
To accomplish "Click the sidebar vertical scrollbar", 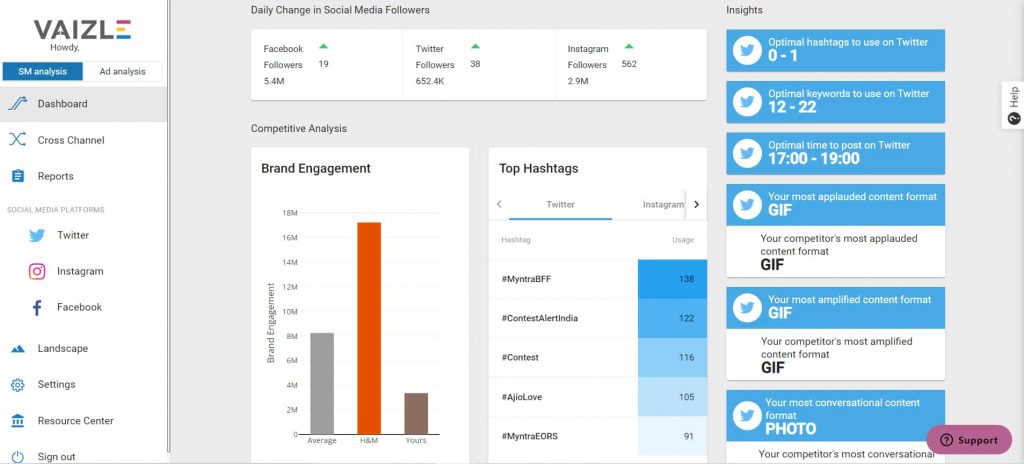I will pos(168,225).
